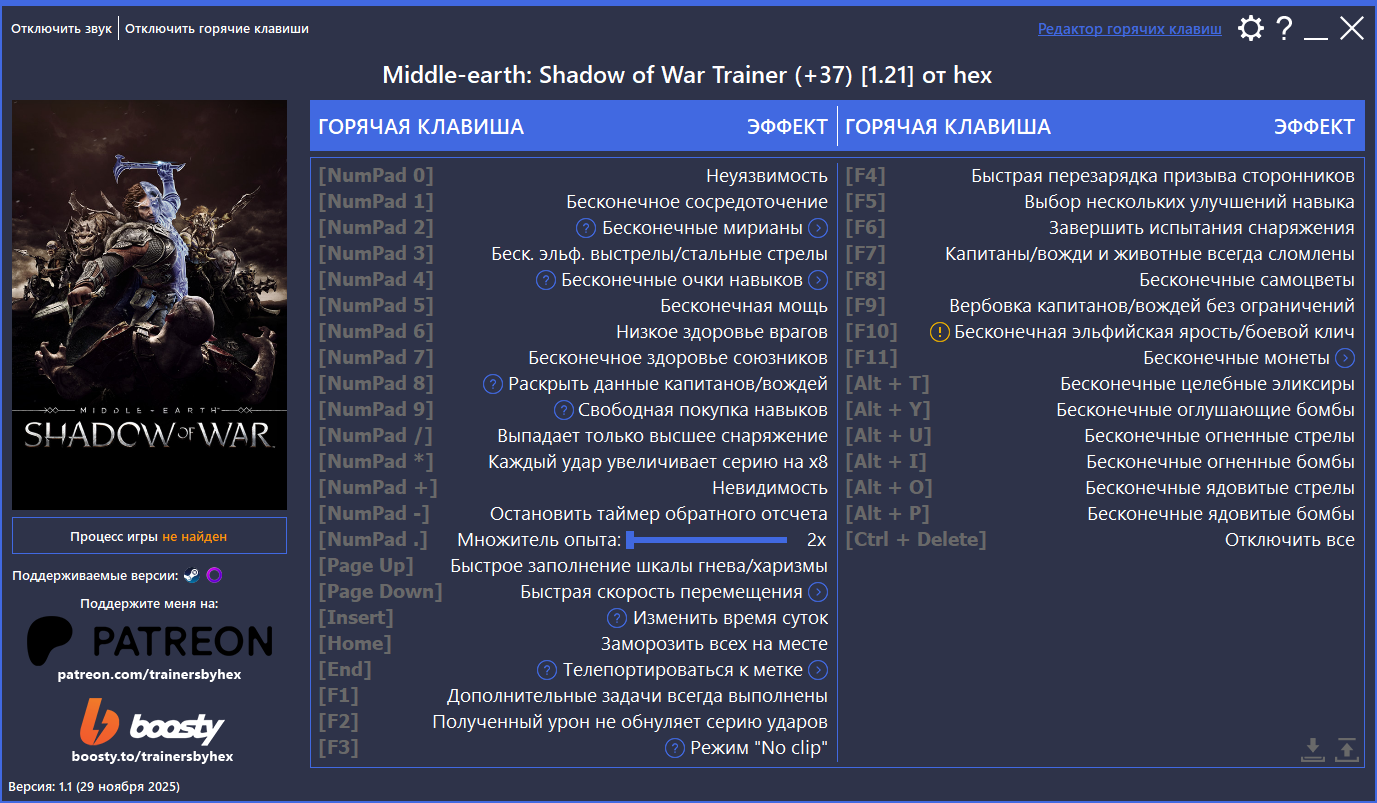
Task: Expand options for Бесконечные мирианы
Action: click(819, 227)
